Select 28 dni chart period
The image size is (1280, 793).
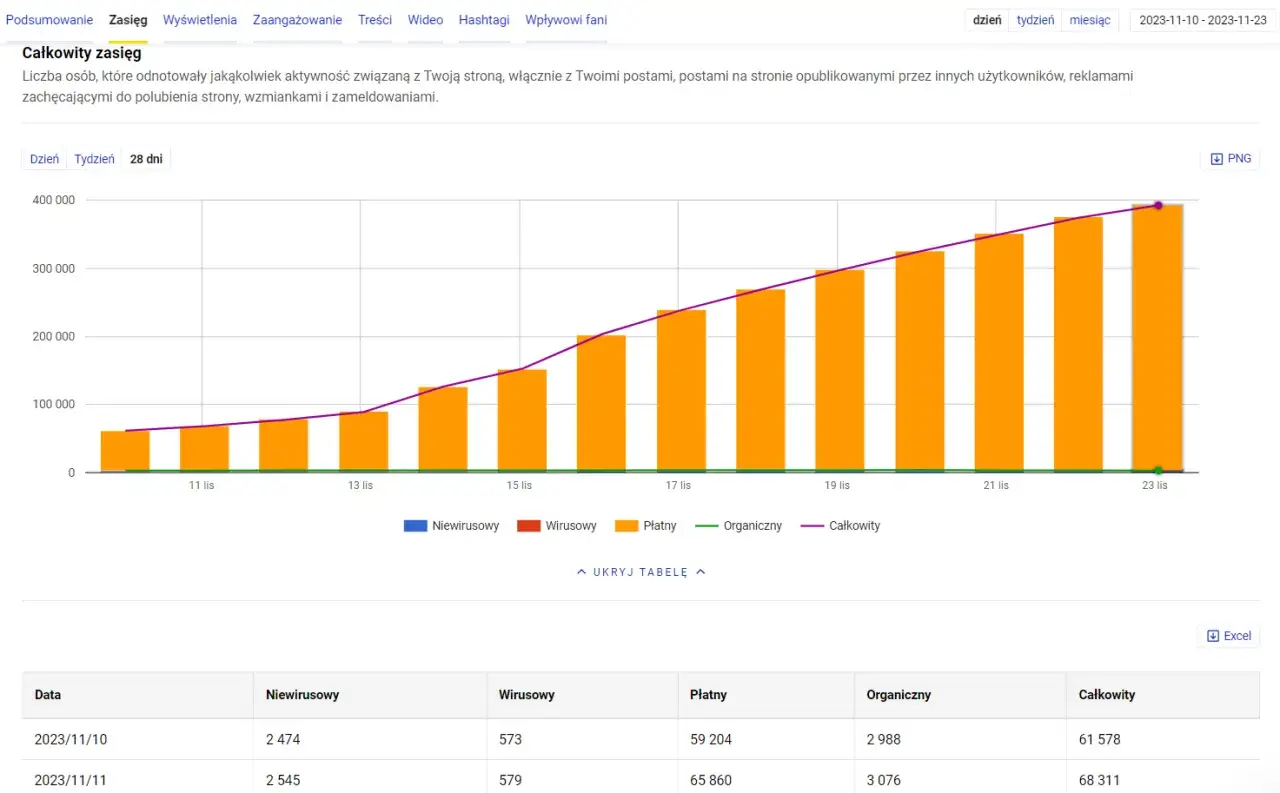pyautogui.click(x=146, y=159)
